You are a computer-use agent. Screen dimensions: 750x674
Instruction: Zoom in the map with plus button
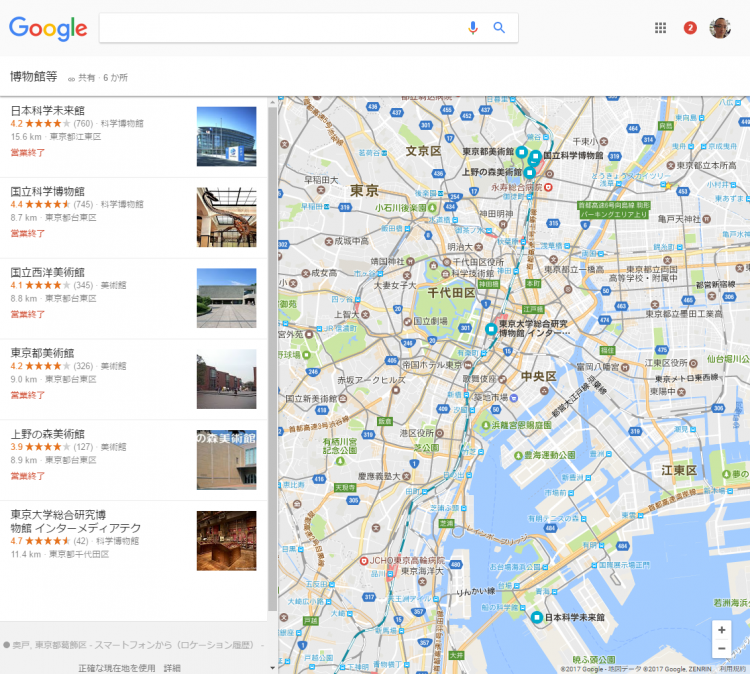pos(721,630)
